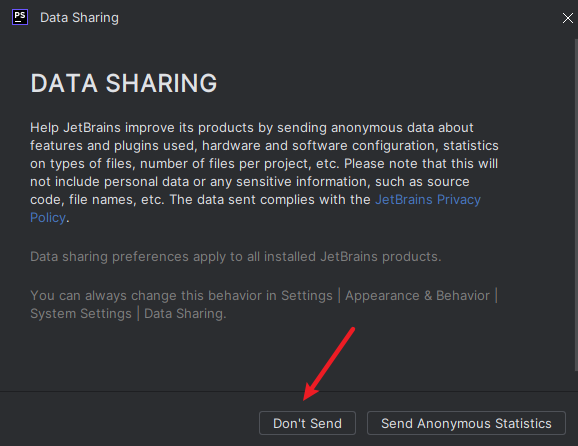Screen dimensions: 578x446
Task: Click the DATA SHARING heading
Action: (x=124, y=83)
